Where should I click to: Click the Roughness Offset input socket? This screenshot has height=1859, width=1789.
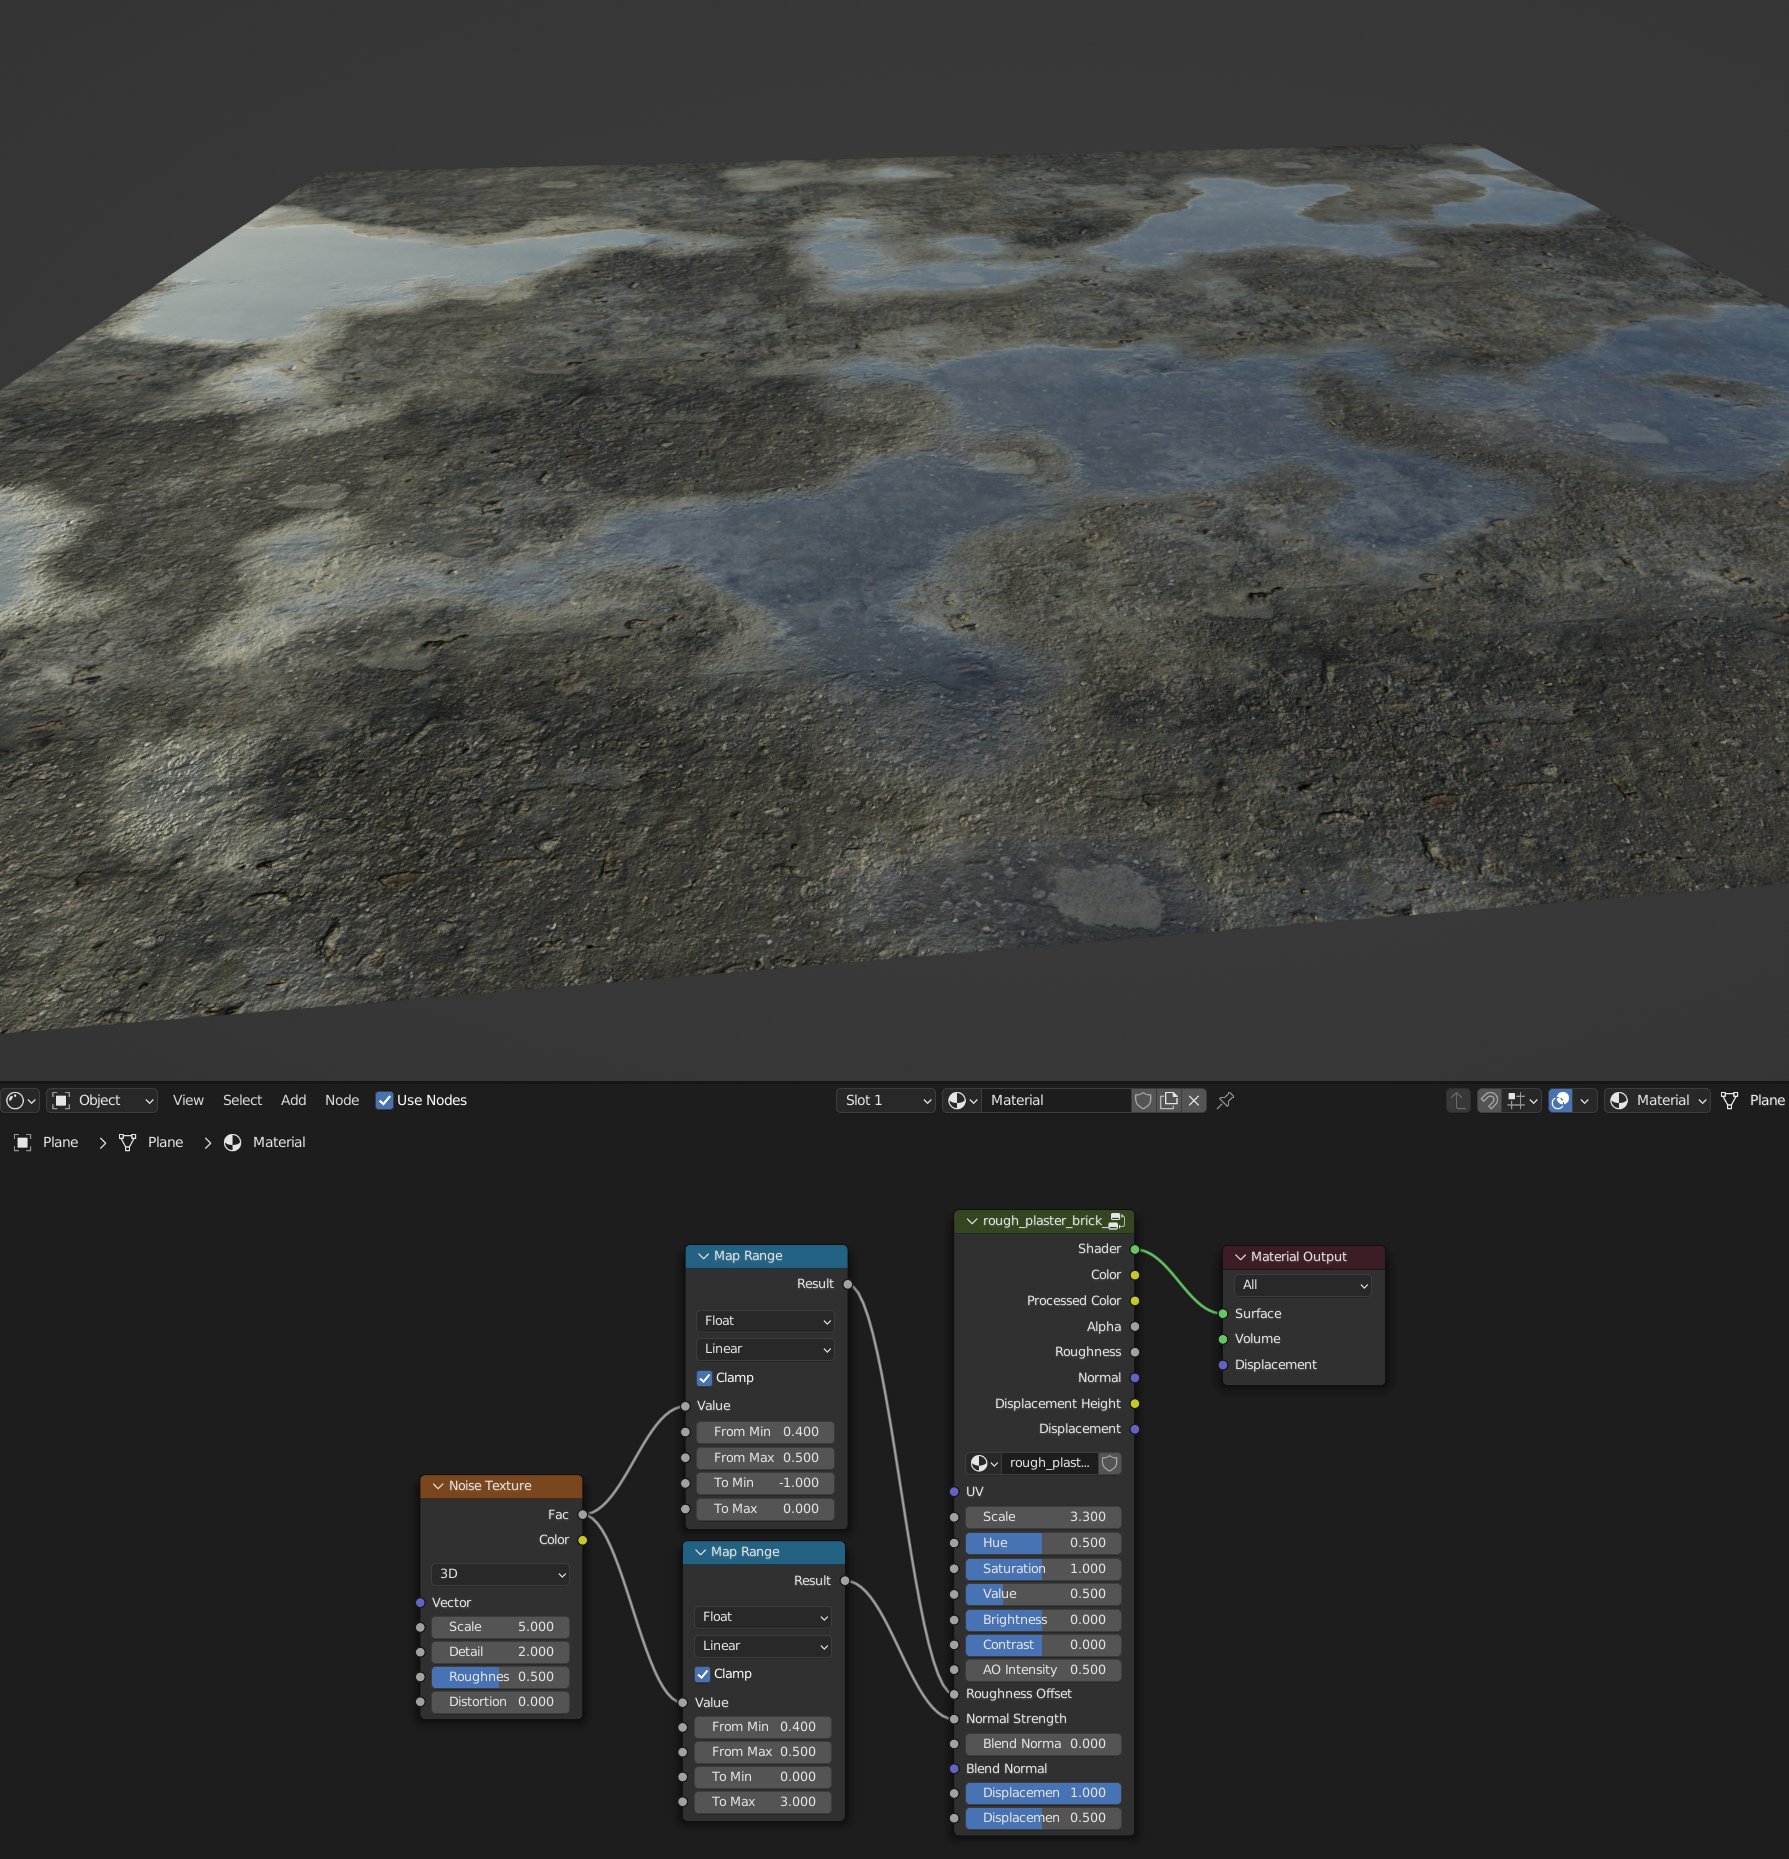pos(954,1694)
